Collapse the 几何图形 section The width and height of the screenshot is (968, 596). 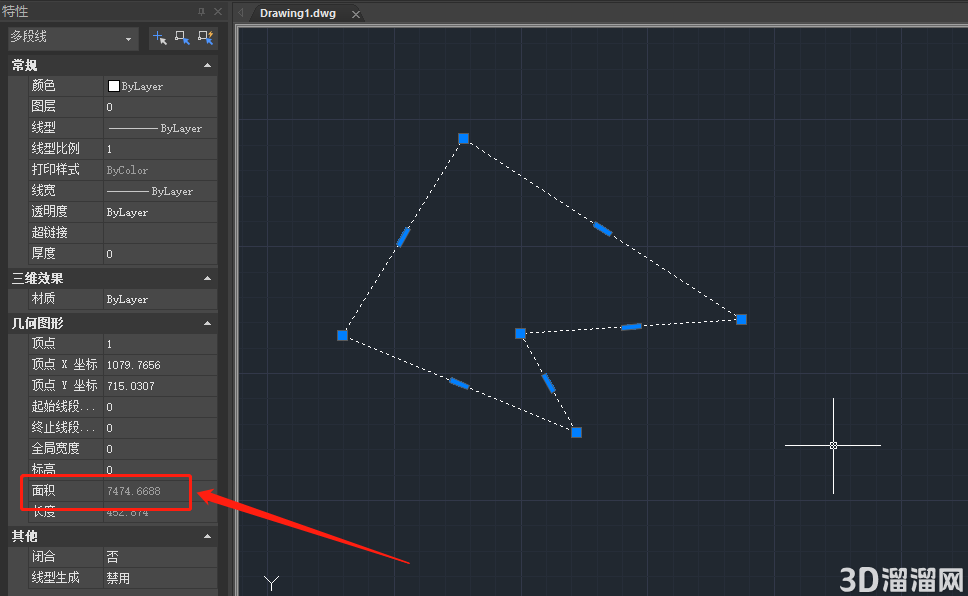(x=207, y=324)
